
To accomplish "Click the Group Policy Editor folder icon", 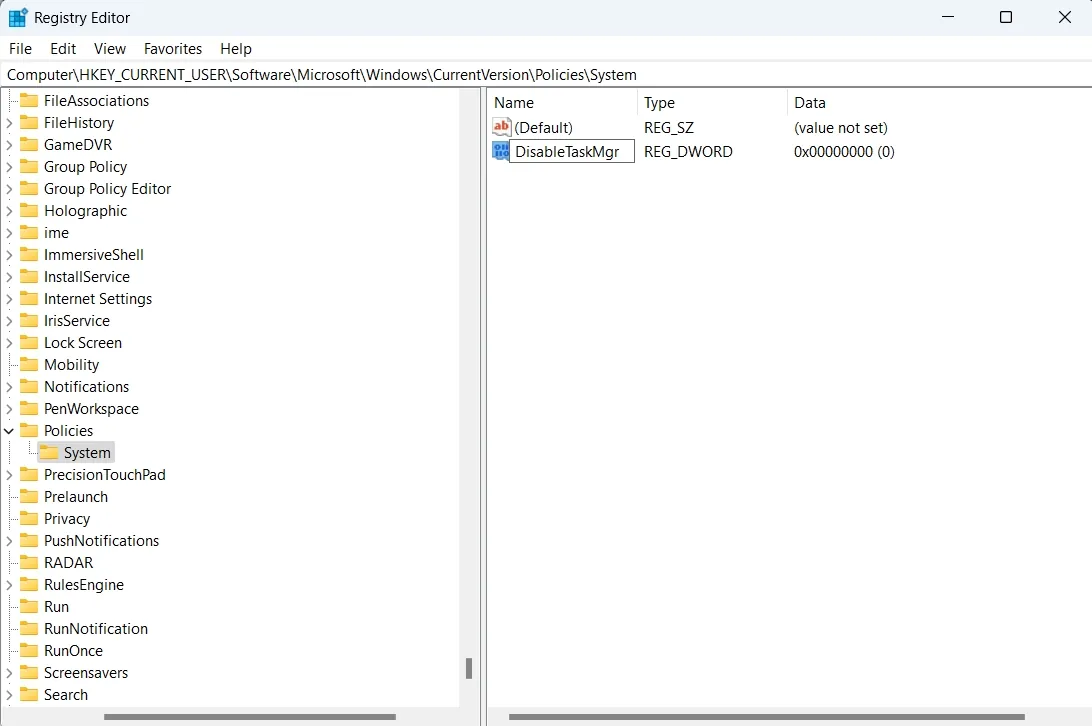I will pyautogui.click(x=29, y=188).
